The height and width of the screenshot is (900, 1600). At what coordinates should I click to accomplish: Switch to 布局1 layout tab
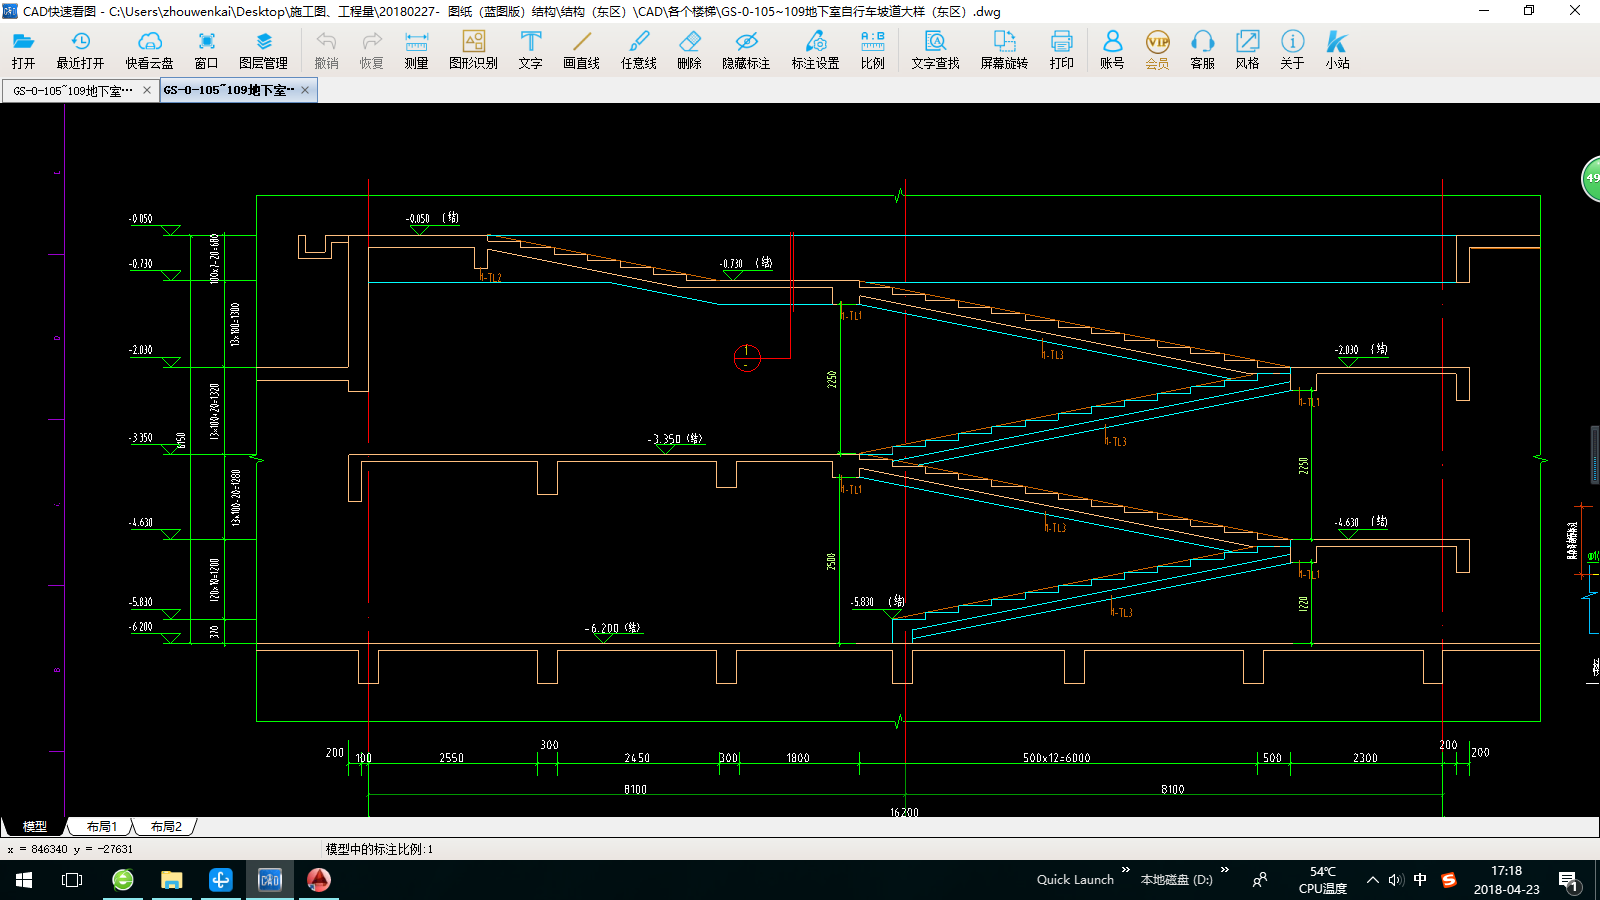pyautogui.click(x=101, y=827)
